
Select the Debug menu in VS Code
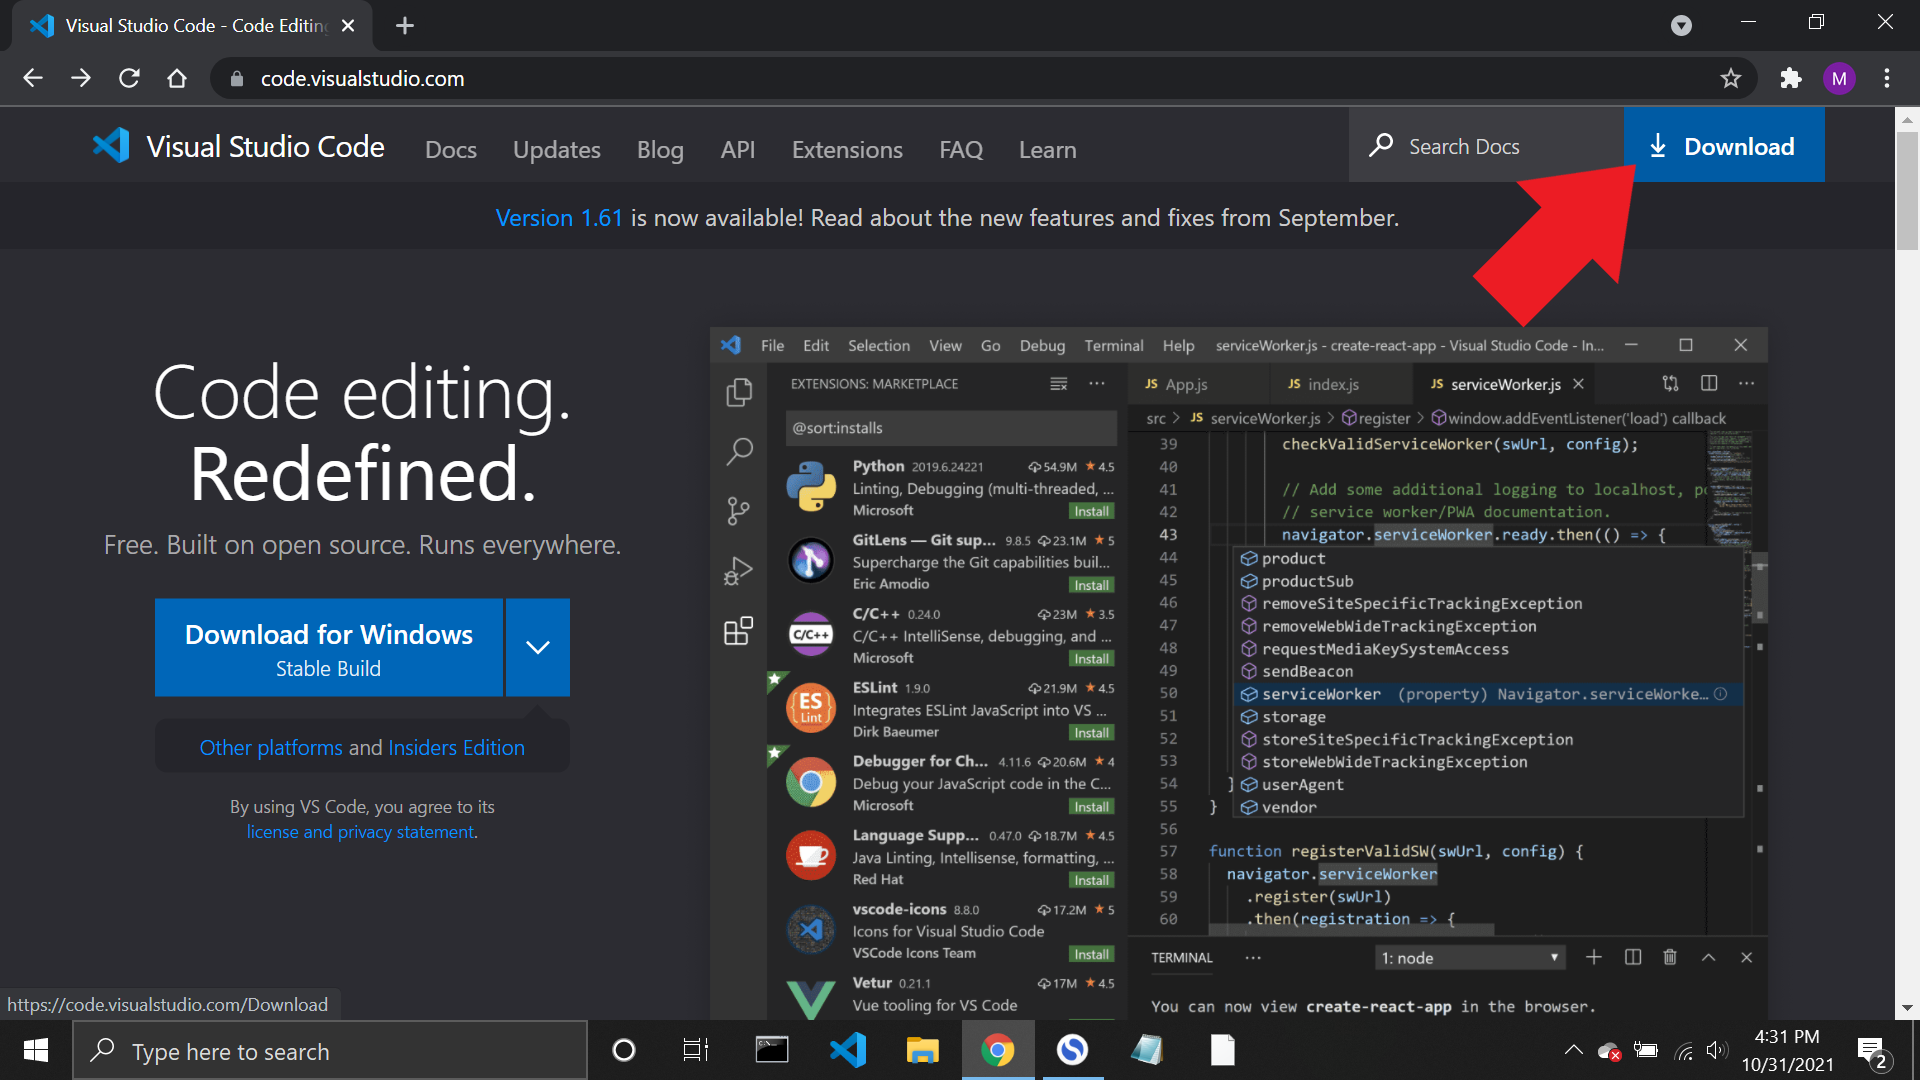1040,345
